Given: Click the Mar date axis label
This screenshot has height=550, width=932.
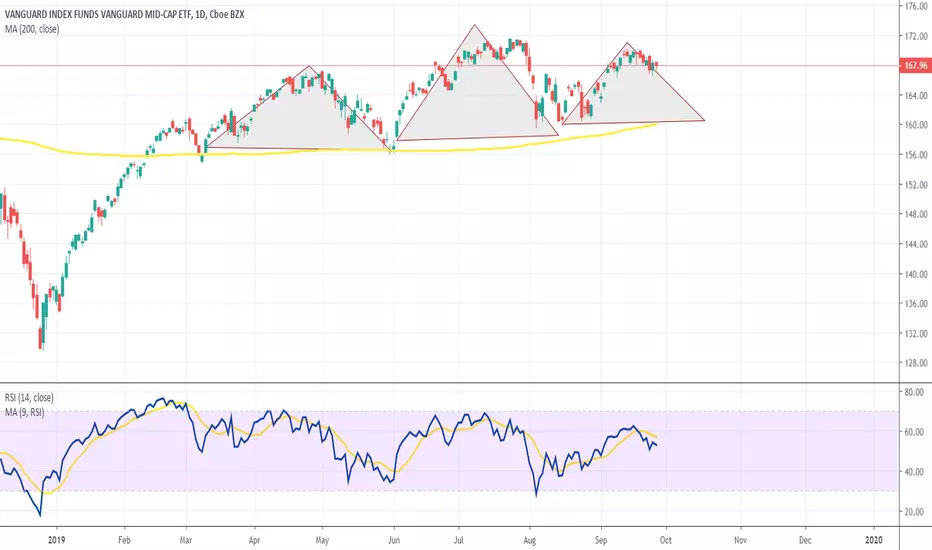Looking at the screenshot, I should click(x=186, y=540).
